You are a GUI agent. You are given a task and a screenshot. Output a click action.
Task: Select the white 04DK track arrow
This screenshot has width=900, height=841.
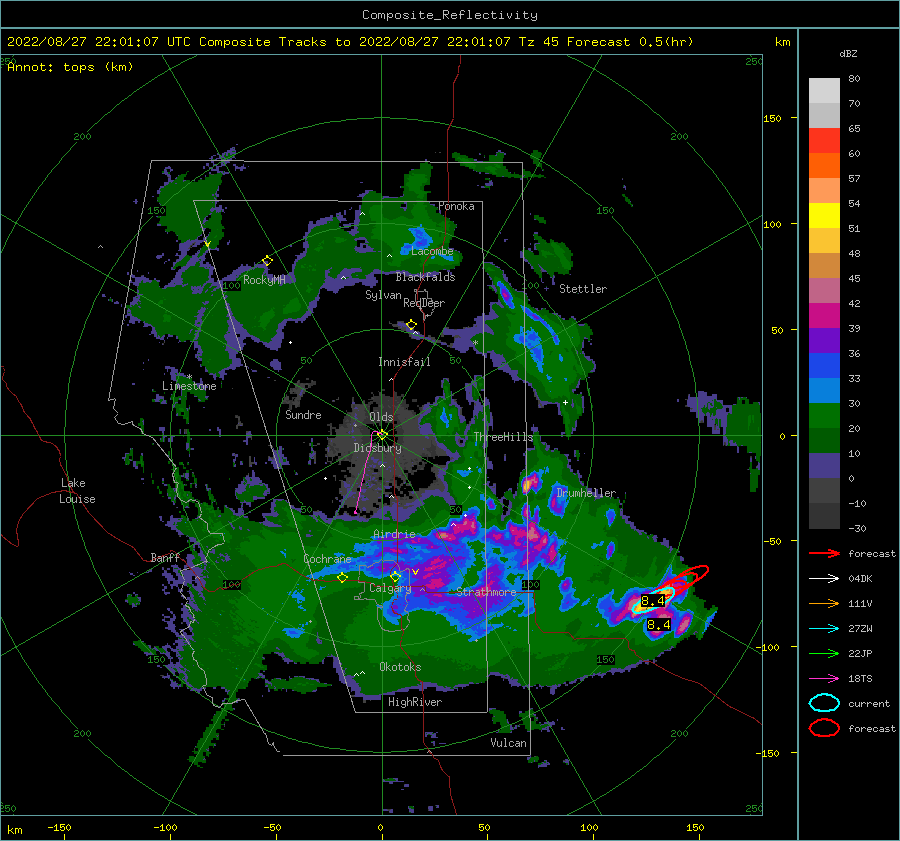coord(824,578)
